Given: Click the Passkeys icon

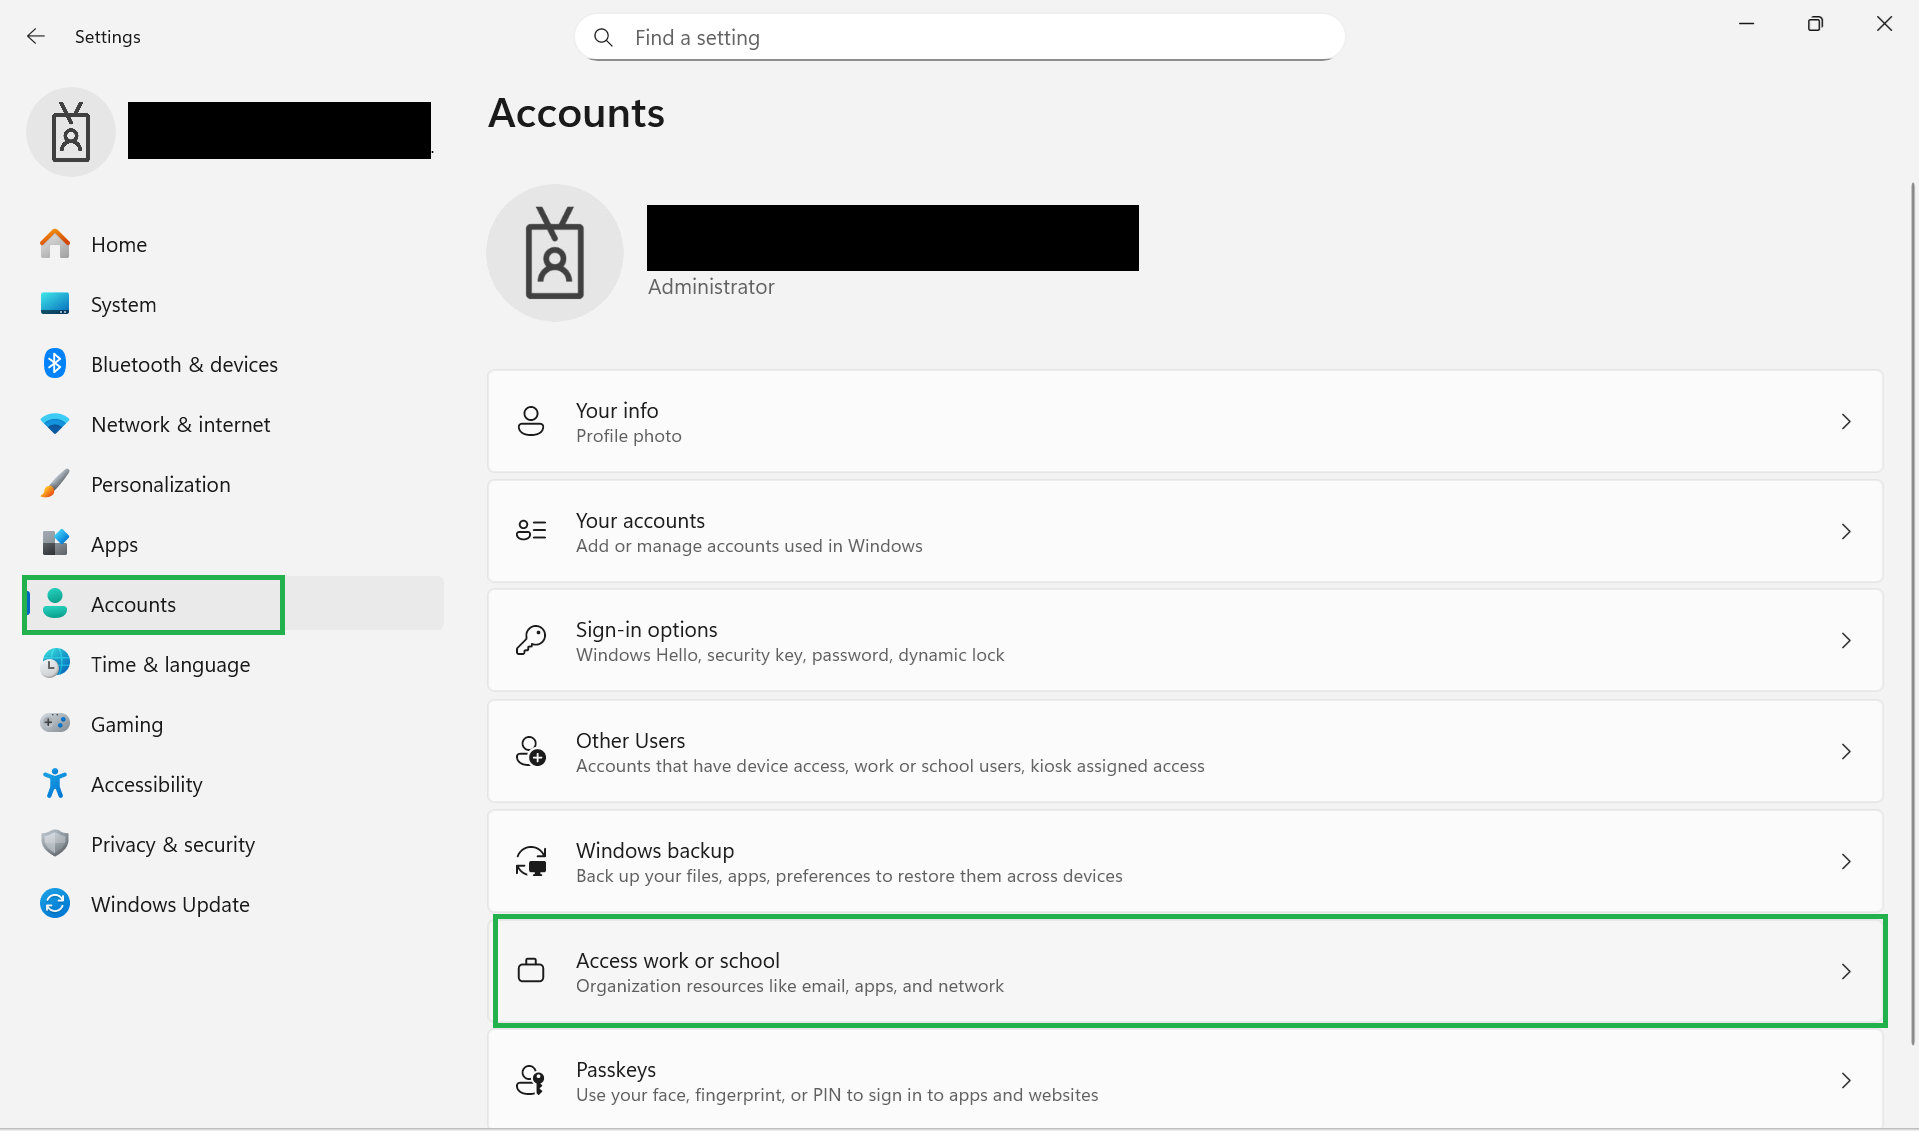Looking at the screenshot, I should pyautogui.click(x=531, y=1080).
